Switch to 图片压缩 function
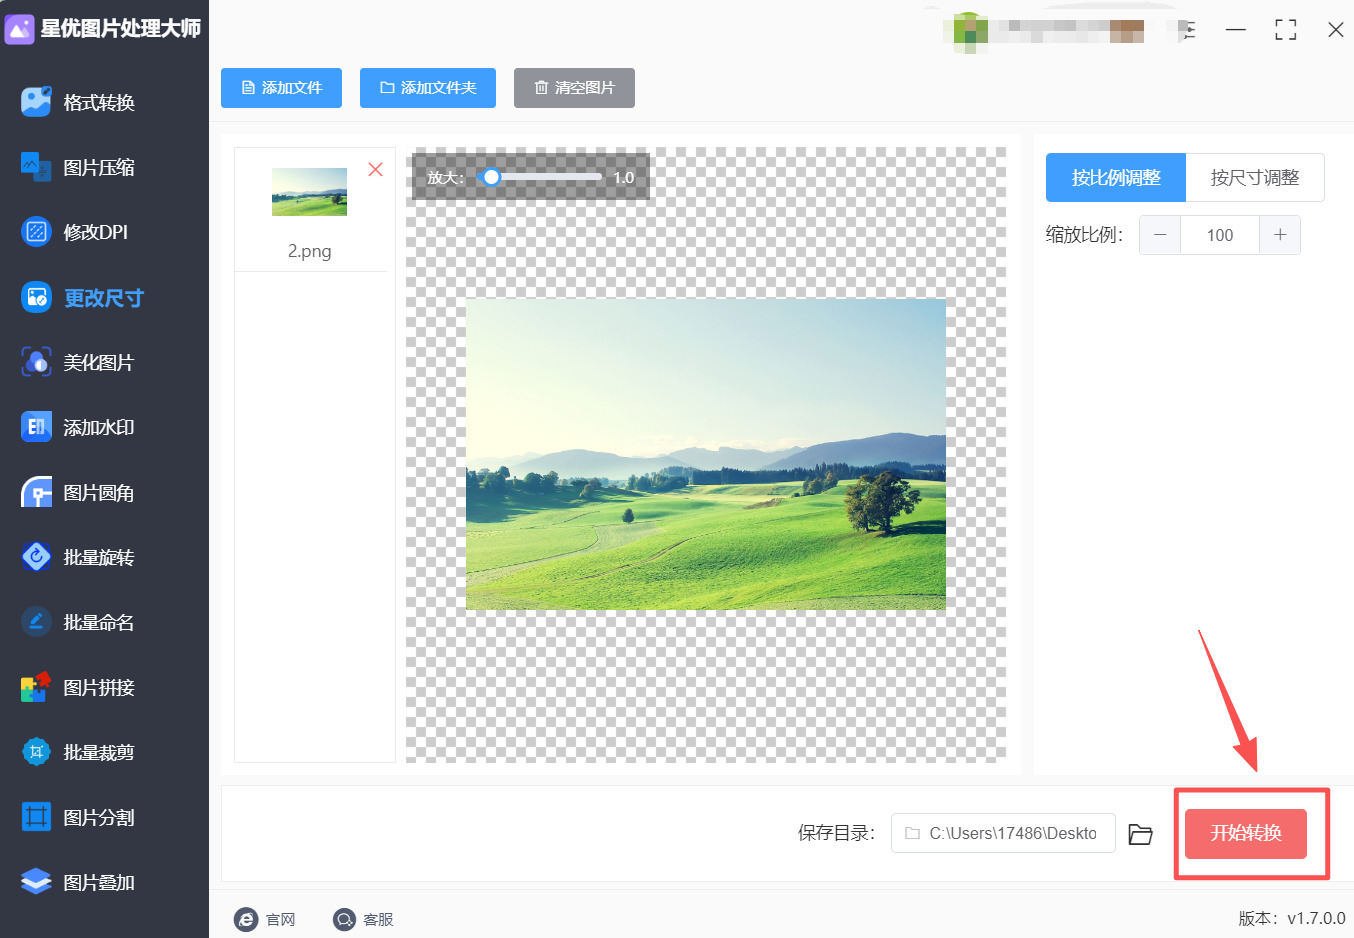The height and width of the screenshot is (938, 1354). pyautogui.click(x=99, y=167)
